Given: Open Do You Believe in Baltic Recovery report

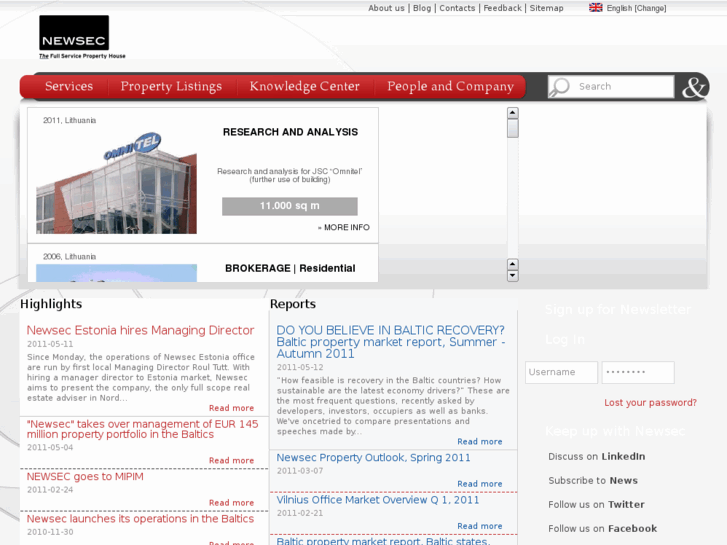Looking at the screenshot, I should (x=390, y=342).
